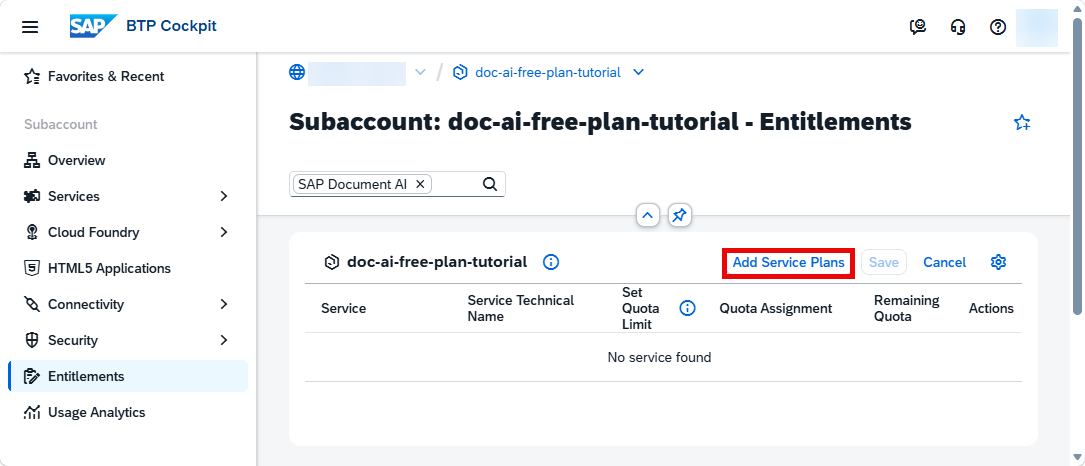
Task: Collapse the header with up arrow
Action: pyautogui.click(x=647, y=215)
